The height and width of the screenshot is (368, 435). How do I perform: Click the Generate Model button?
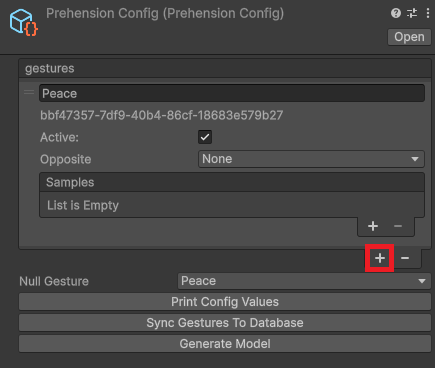coord(225,344)
